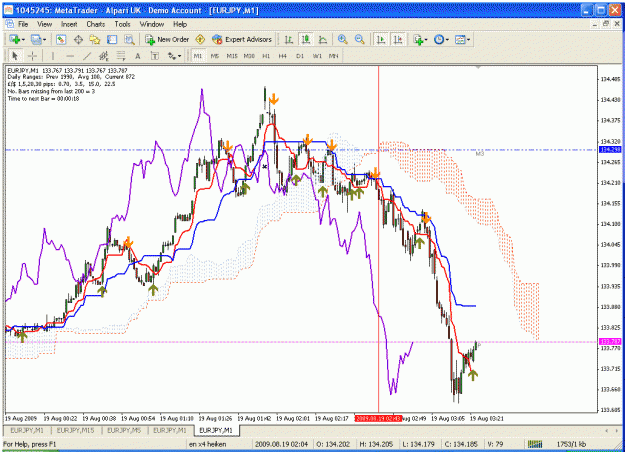Open the Navigator folder icon
The height and width of the screenshot is (452, 625).
coord(95,39)
